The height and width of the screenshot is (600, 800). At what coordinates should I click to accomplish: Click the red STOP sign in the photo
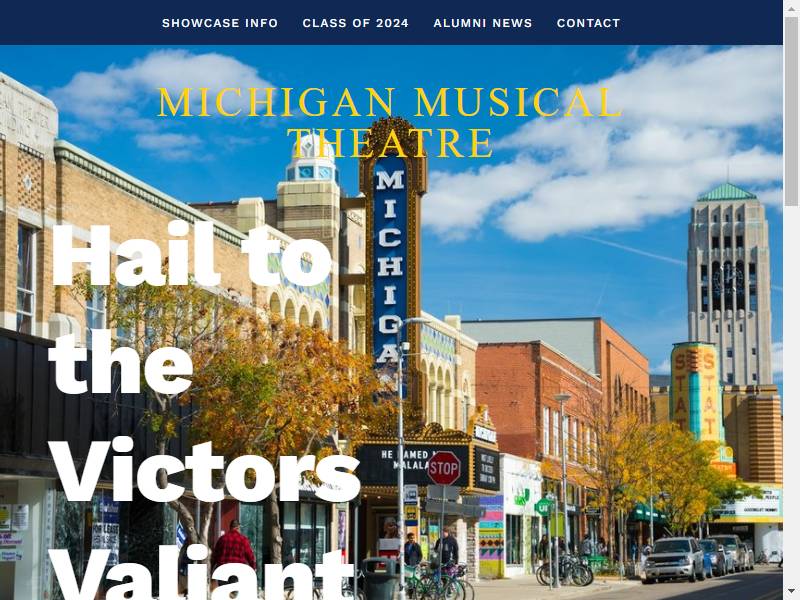coord(443,468)
